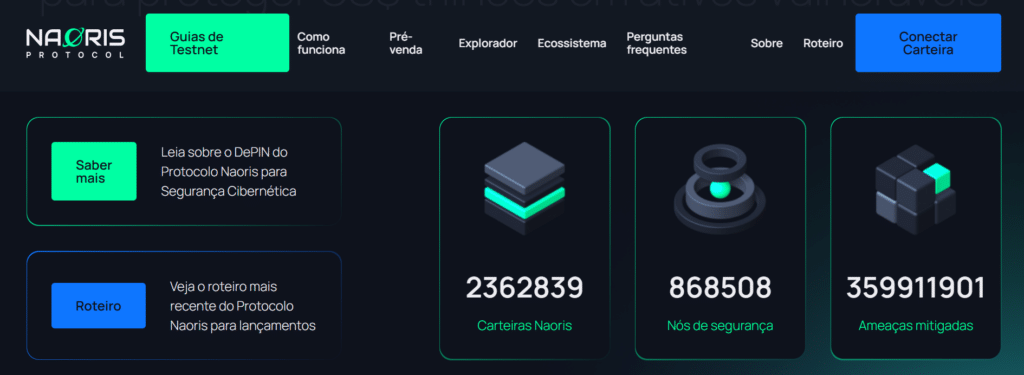This screenshot has height=375, width=1024.
Task: Click the 868508 security nodes count
Action: point(720,287)
